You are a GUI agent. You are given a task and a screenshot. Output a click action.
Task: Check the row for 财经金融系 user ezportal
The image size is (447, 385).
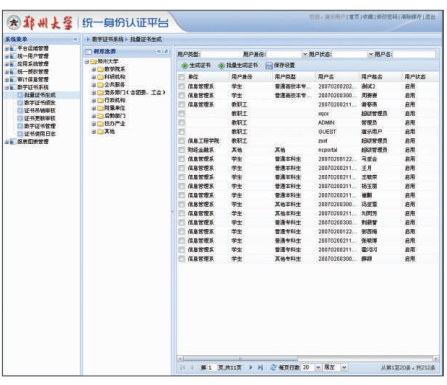pos(182,150)
